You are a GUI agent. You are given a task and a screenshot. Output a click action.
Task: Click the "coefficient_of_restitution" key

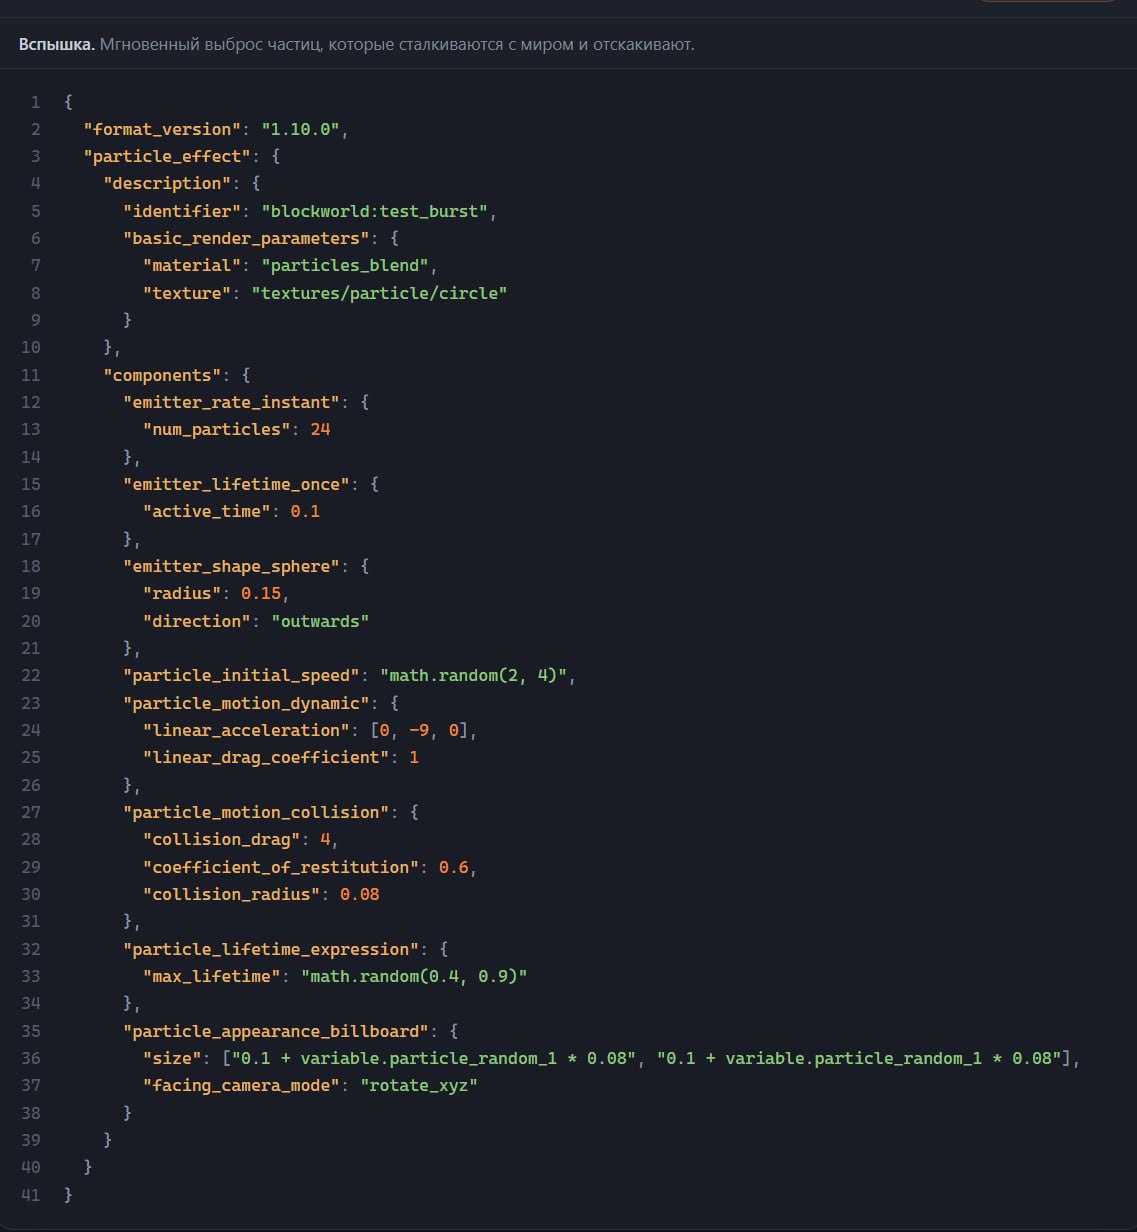coord(281,867)
